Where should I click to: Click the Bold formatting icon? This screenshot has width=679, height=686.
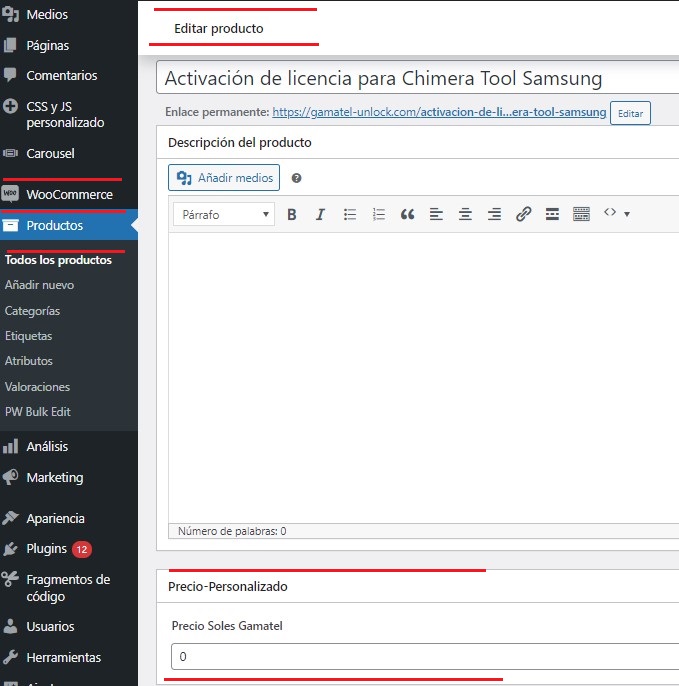[x=292, y=214]
